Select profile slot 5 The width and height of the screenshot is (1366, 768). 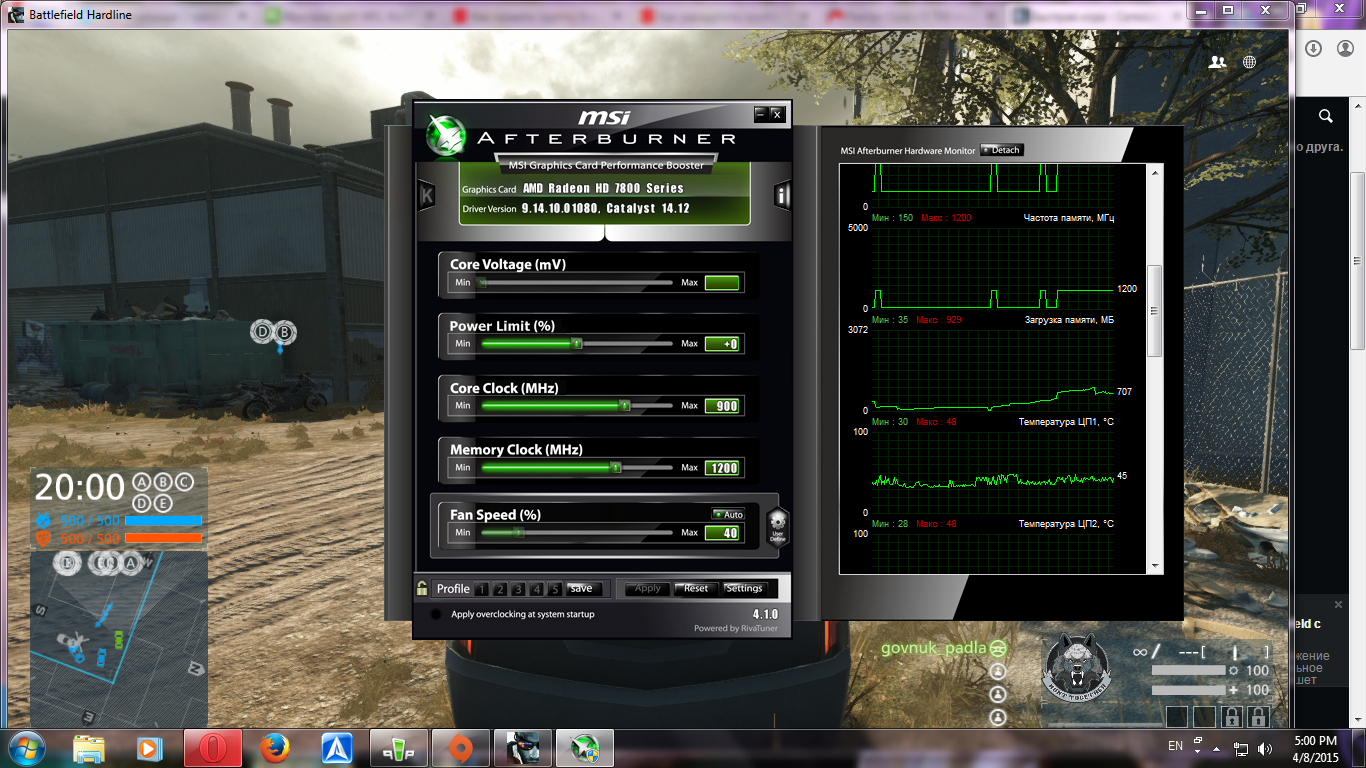point(556,589)
